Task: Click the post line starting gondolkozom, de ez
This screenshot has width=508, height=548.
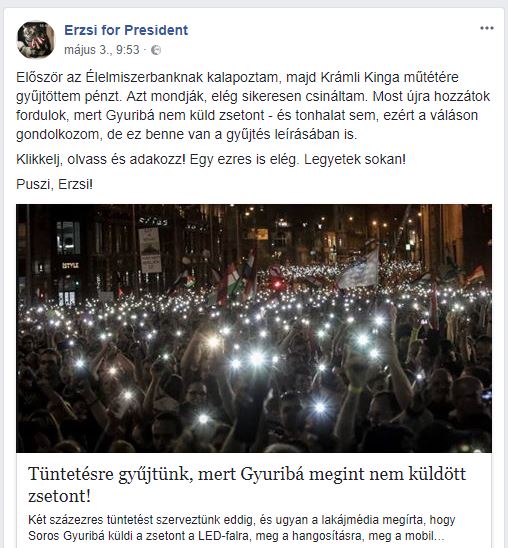Action: (187, 135)
